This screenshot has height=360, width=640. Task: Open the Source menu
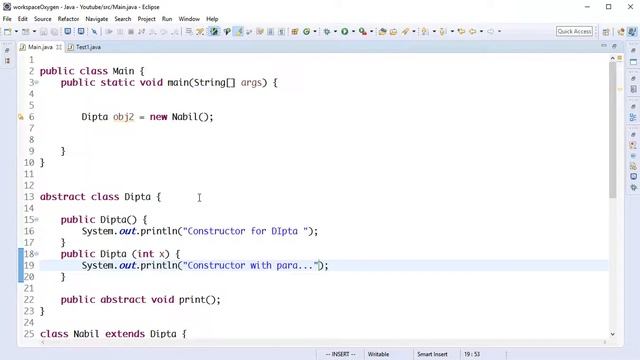point(42,19)
